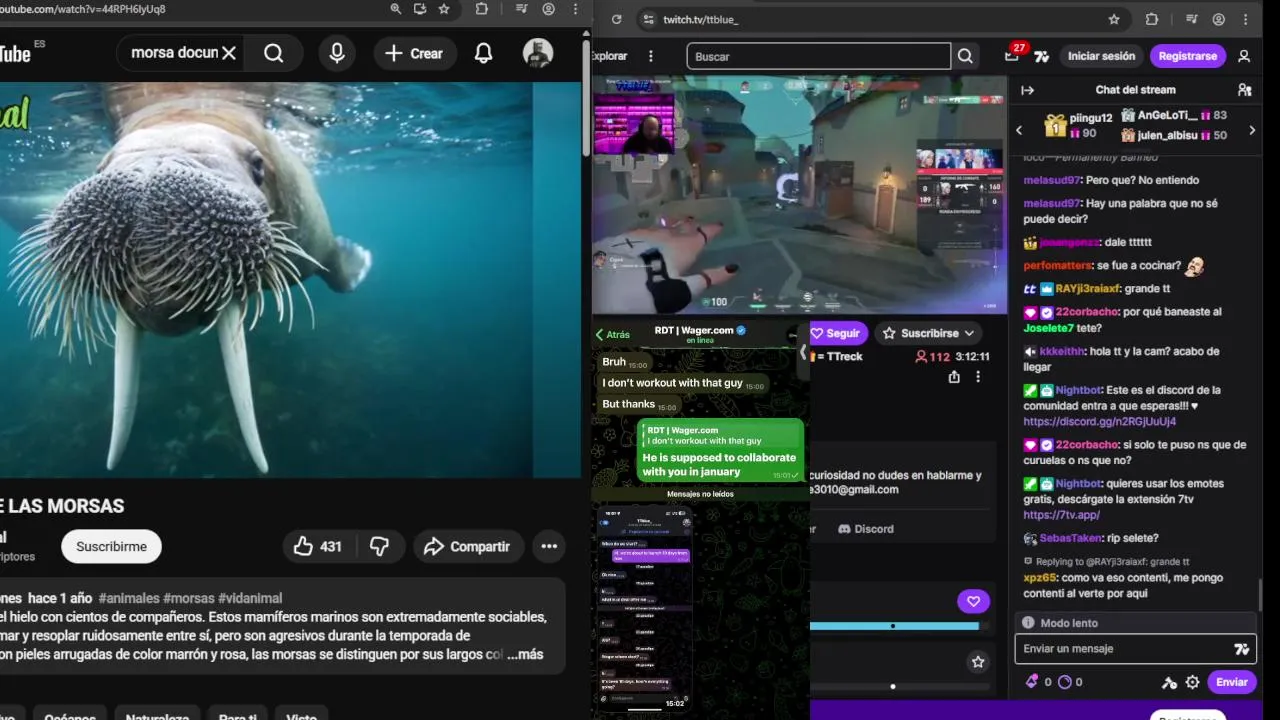Open the Twitch more options dots beside Explorar
The width and height of the screenshot is (1280, 720).
[x=651, y=56]
